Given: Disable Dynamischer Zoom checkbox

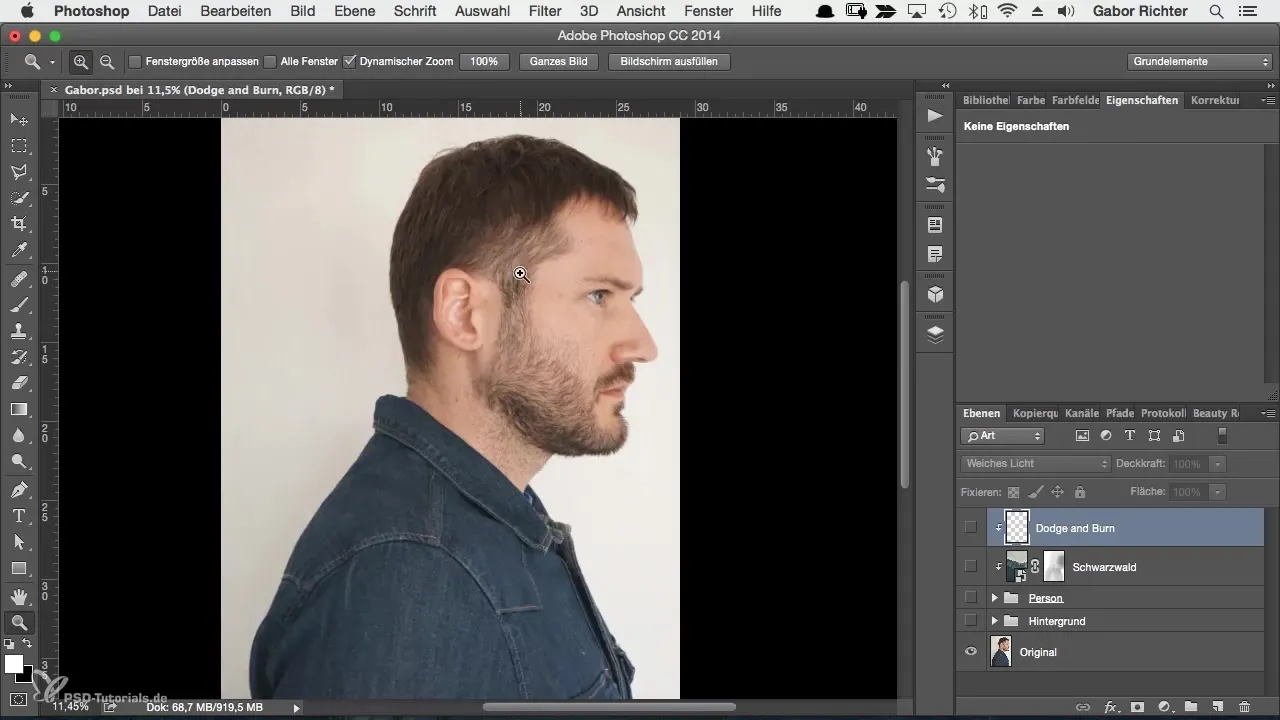Looking at the screenshot, I should click(x=349, y=62).
